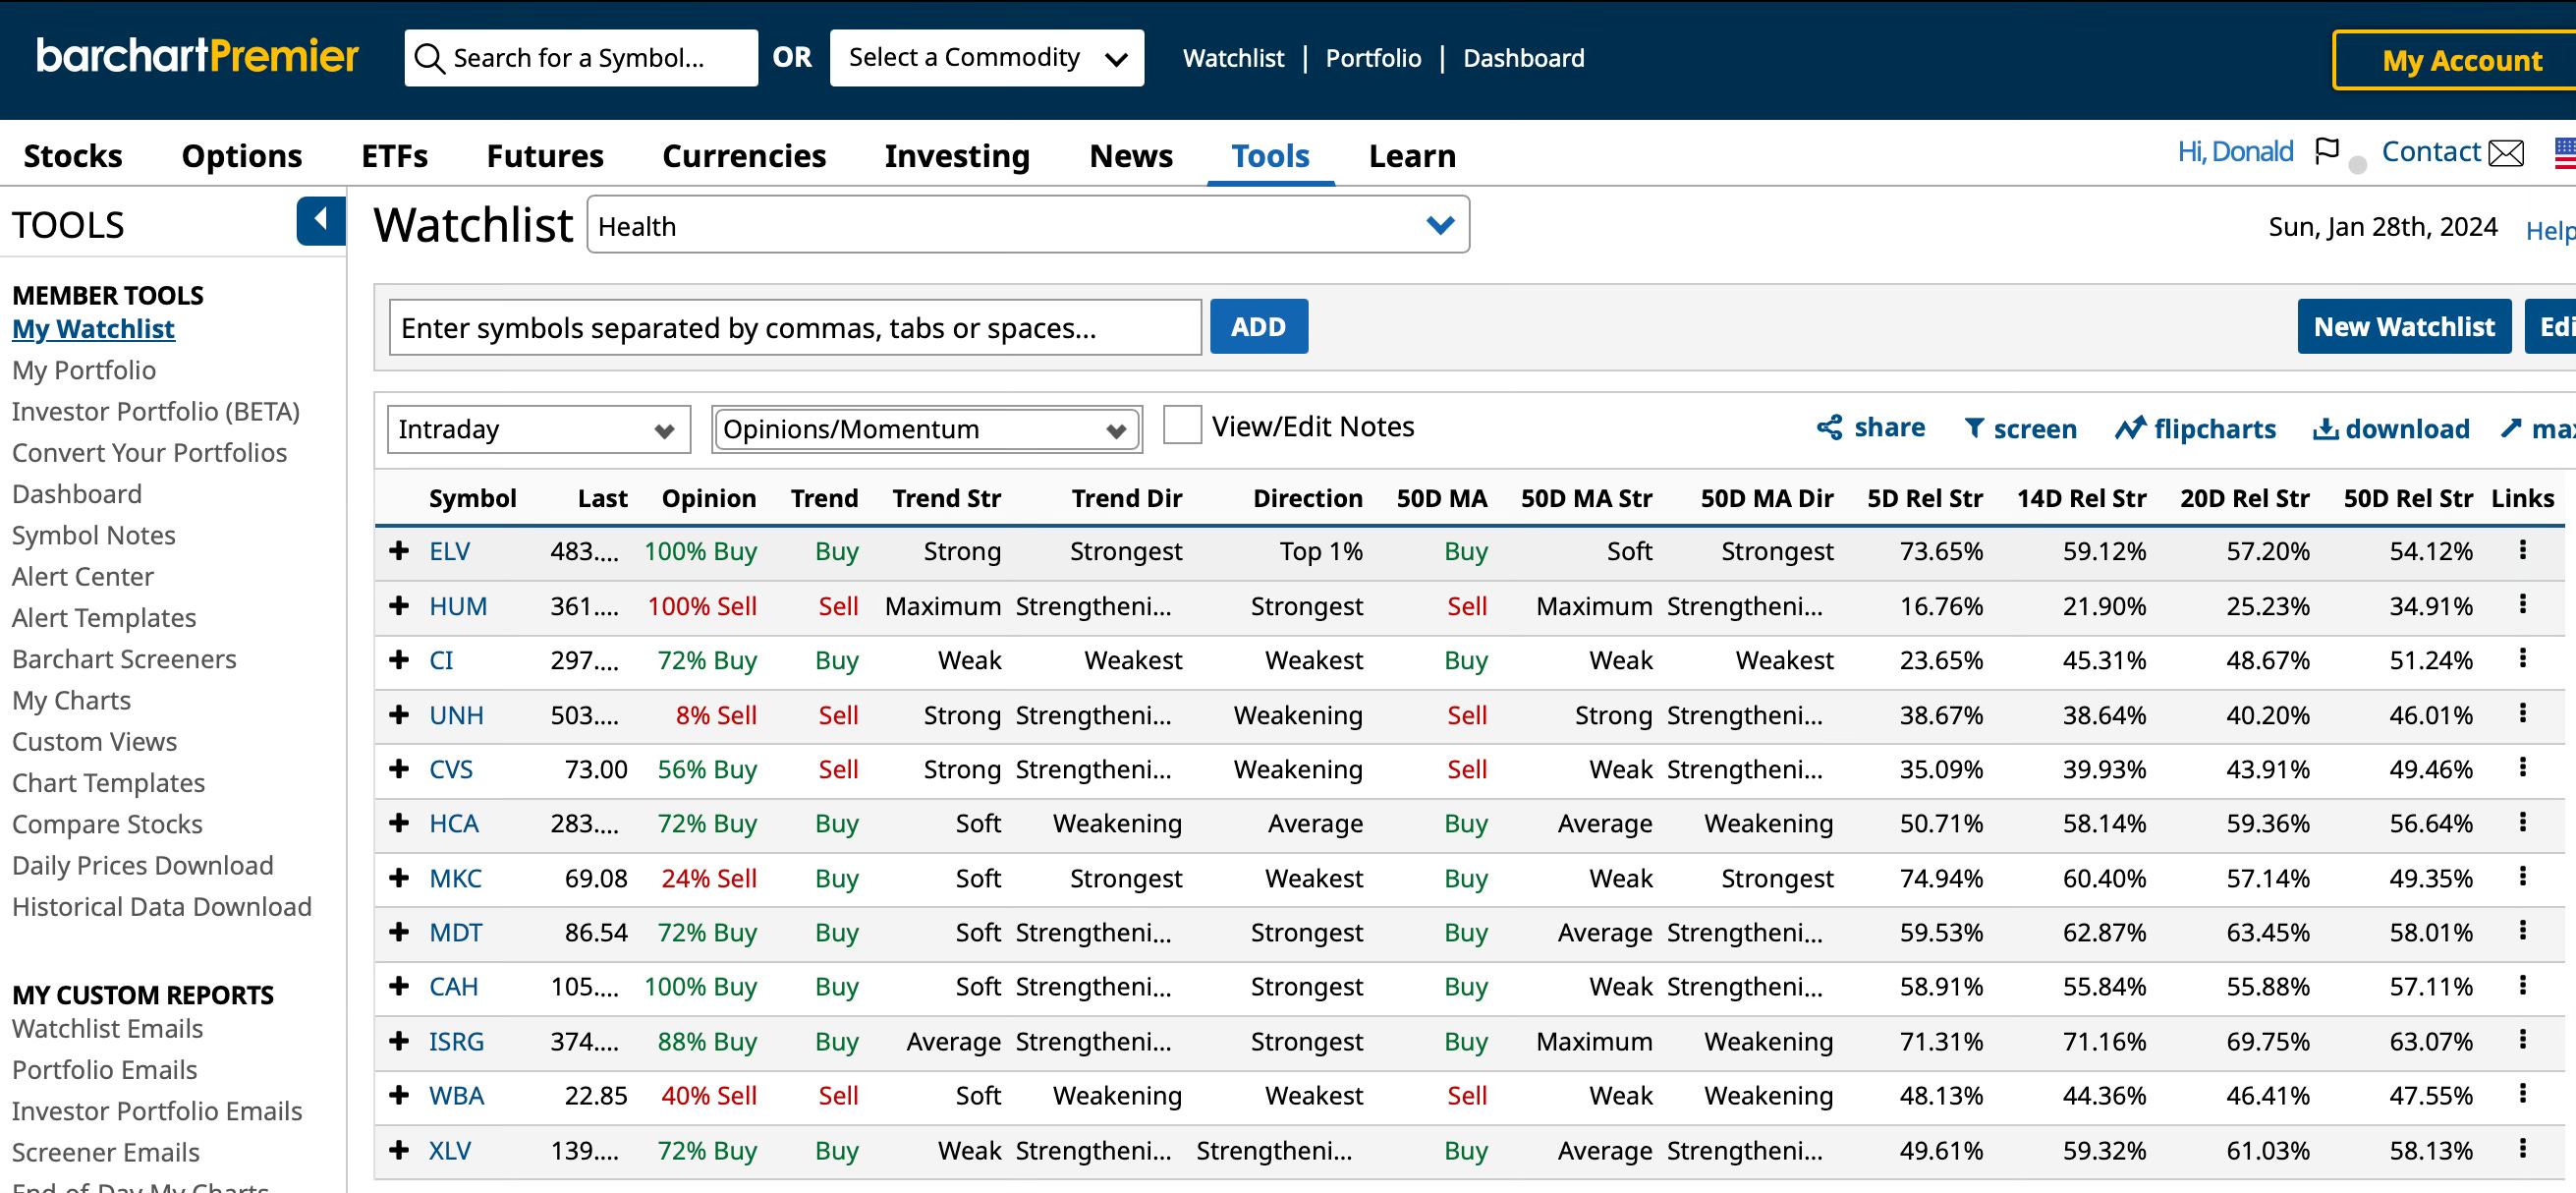Screen dimensions: 2576x1193
Task: Expand the XLV row plus icon
Action: (399, 1150)
